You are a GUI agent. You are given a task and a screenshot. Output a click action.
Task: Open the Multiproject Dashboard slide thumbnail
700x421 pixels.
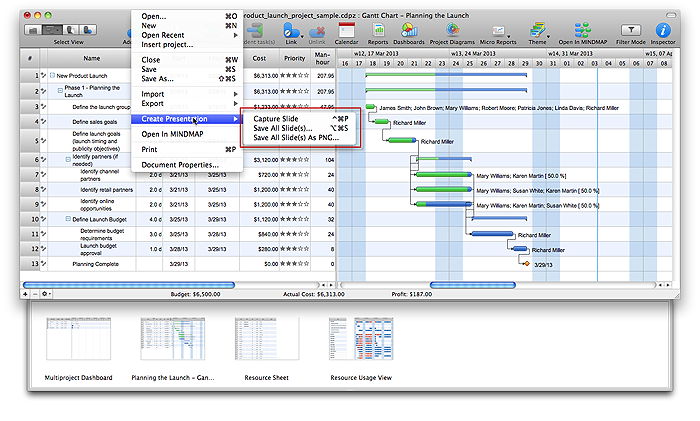point(78,338)
